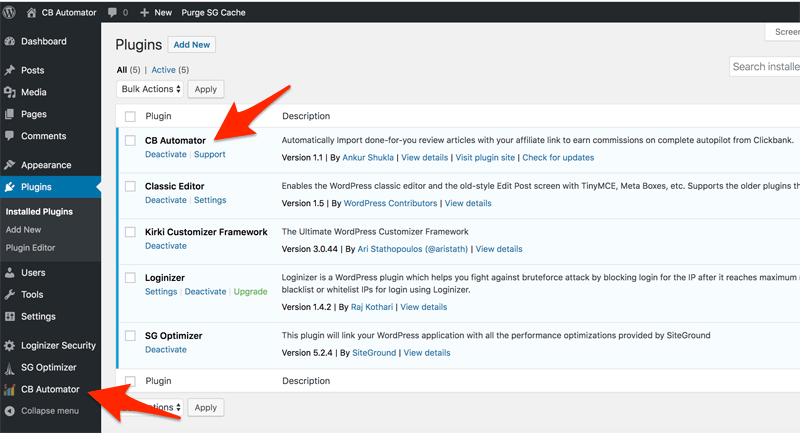Click the WordPress logo icon

click(11, 12)
